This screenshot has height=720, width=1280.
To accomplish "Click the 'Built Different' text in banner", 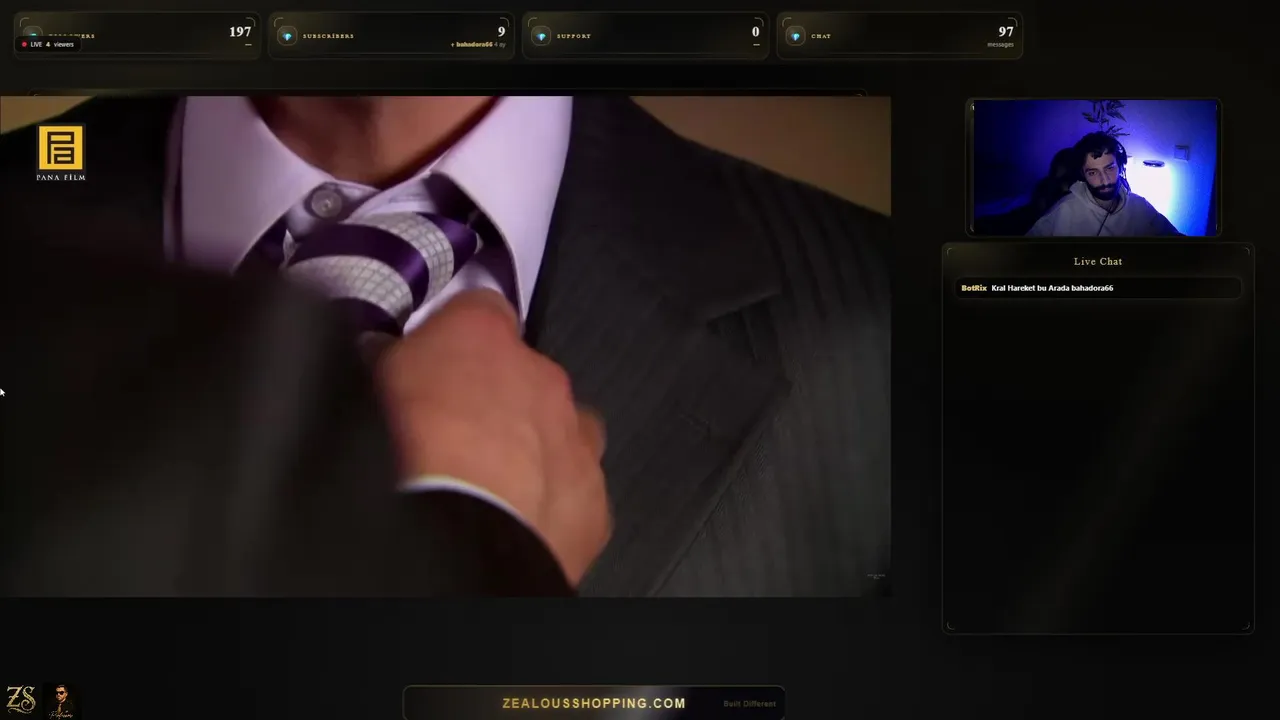I will point(749,703).
